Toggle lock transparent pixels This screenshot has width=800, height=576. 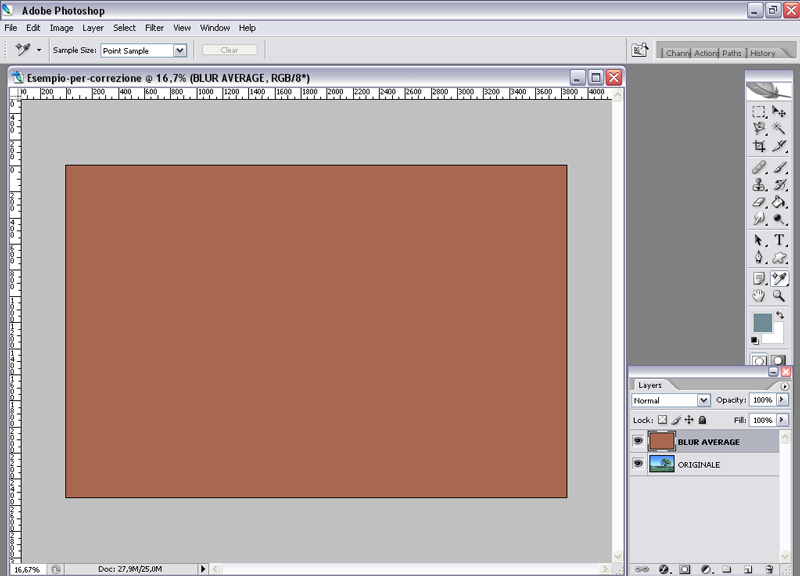[663, 421]
